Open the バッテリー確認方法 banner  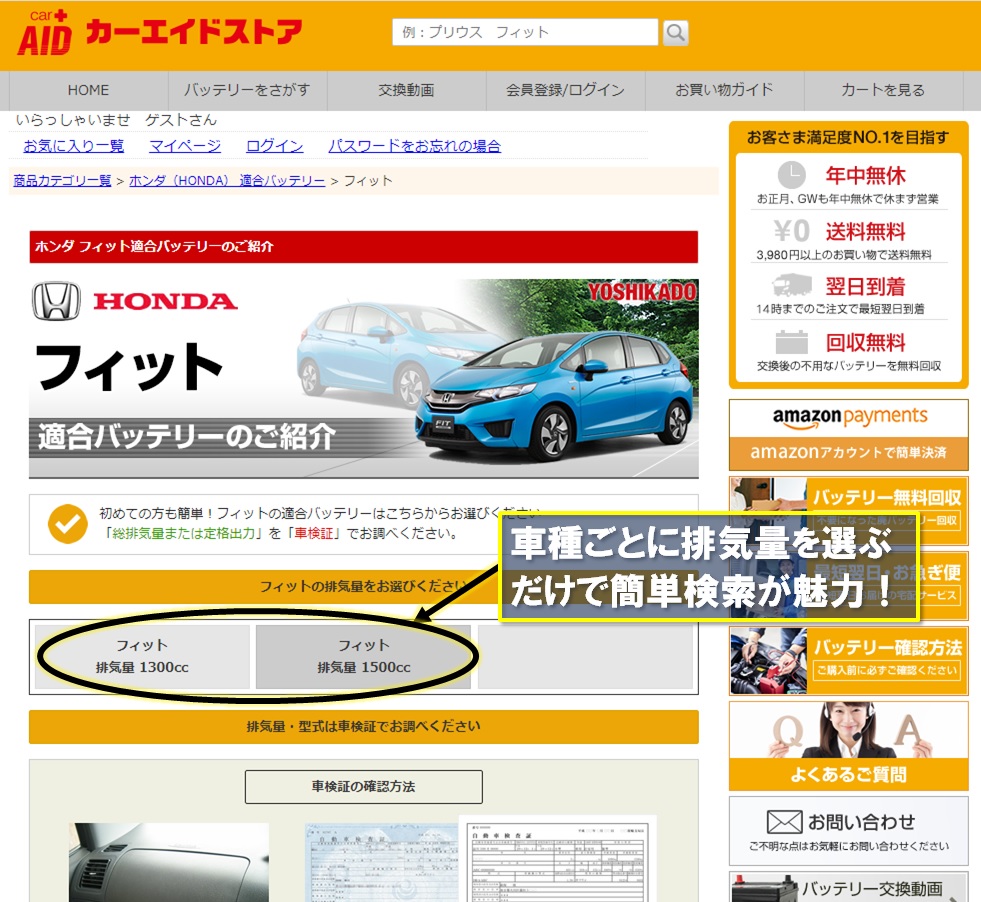point(848,661)
